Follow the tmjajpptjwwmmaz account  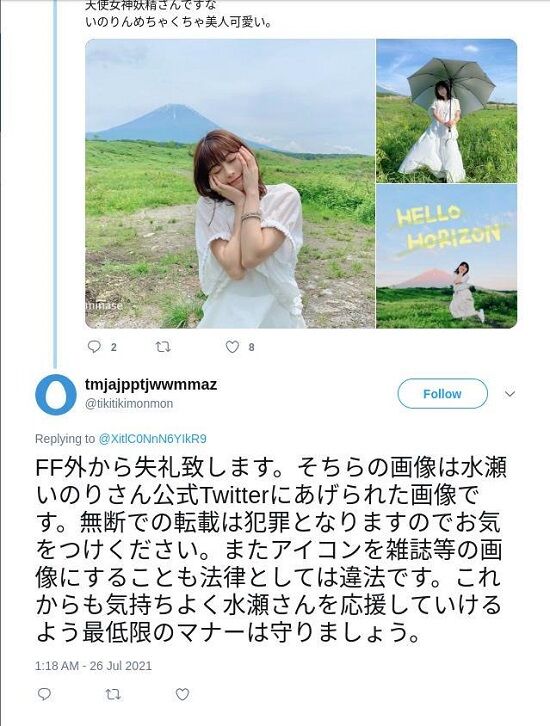(x=442, y=394)
